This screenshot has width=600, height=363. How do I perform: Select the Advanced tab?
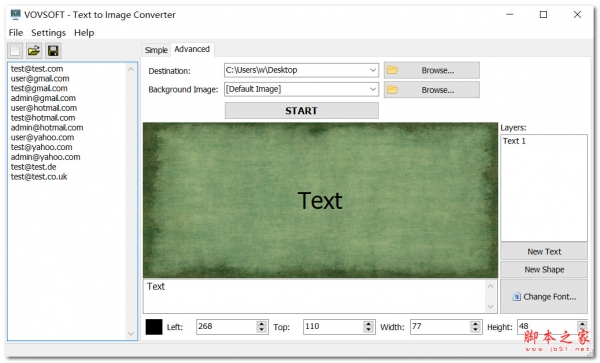tap(192, 49)
